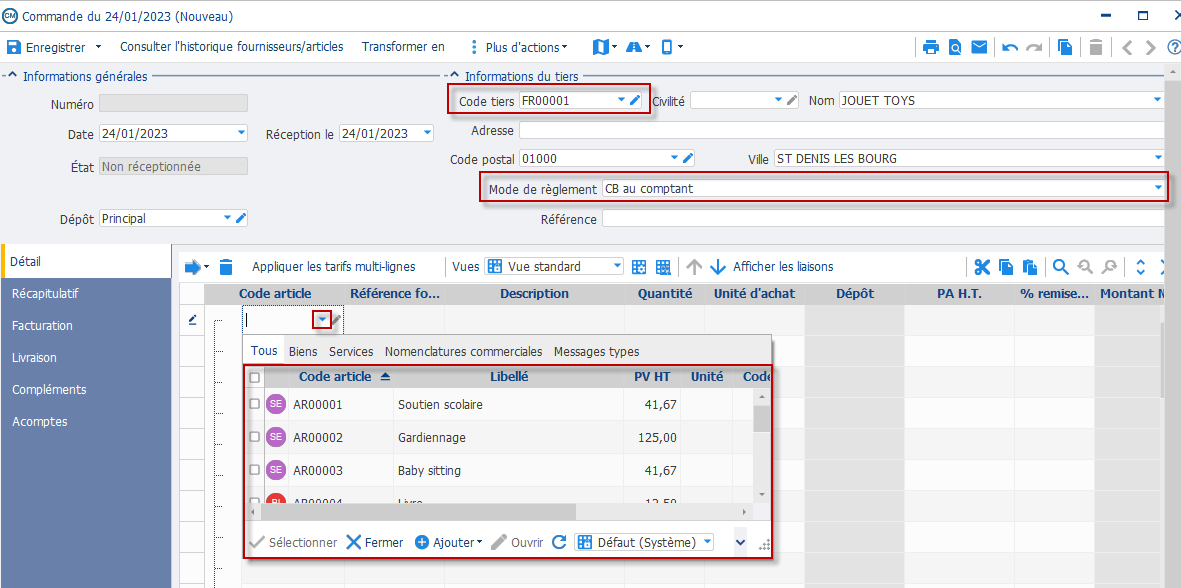
Task: Tick the select-all checkbox in article list header
Action: coord(255,377)
